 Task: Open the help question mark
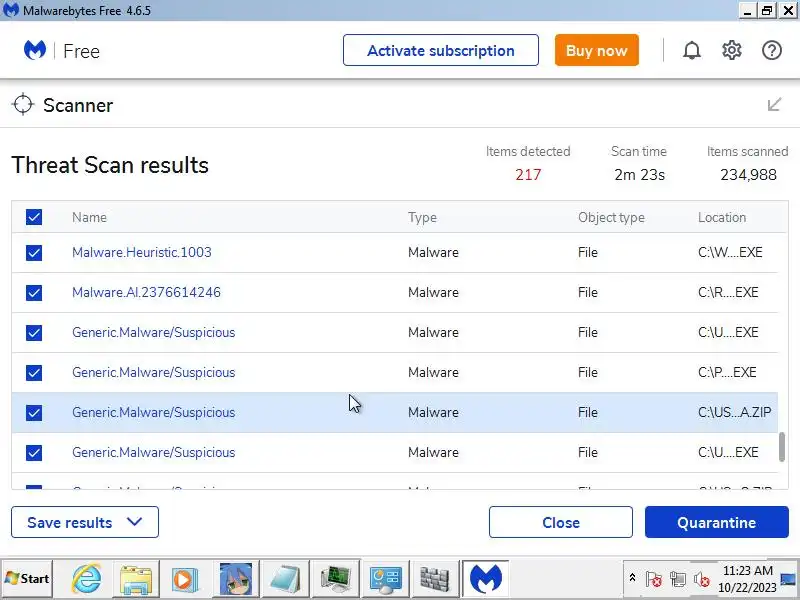point(771,51)
